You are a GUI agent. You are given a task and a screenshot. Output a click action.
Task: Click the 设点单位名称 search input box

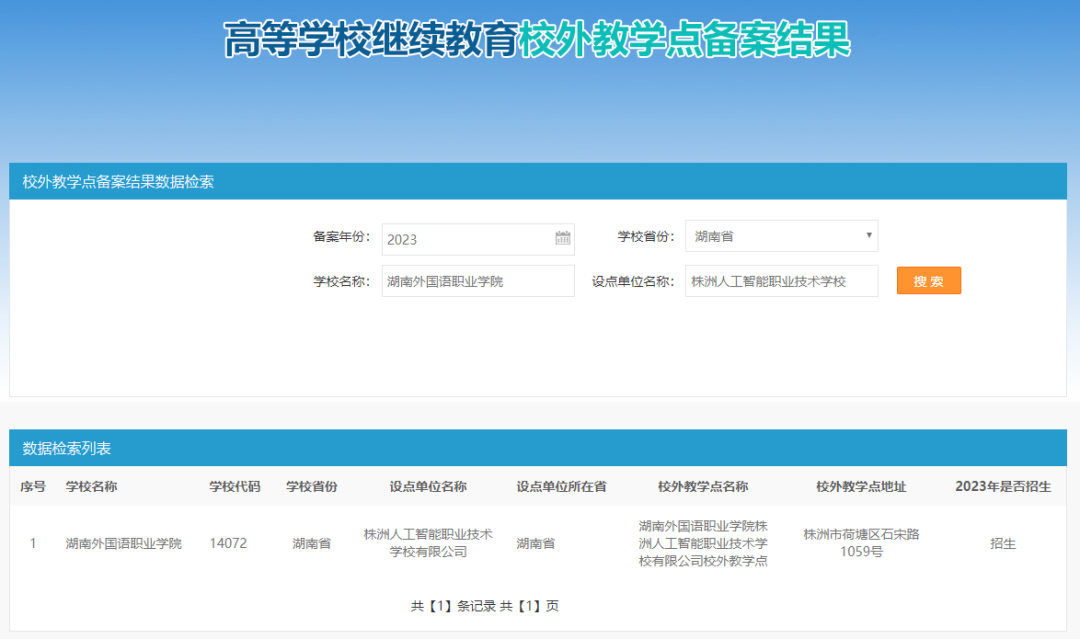(781, 281)
